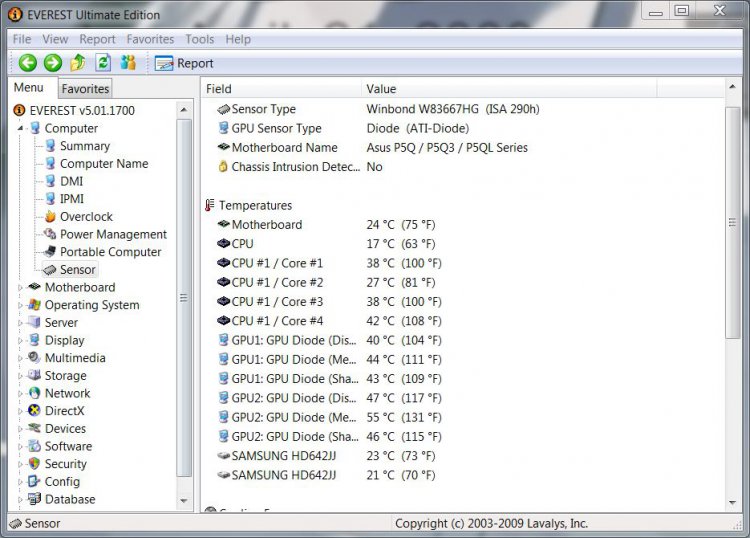
Task: Click the Config category icon
Action: (34, 481)
